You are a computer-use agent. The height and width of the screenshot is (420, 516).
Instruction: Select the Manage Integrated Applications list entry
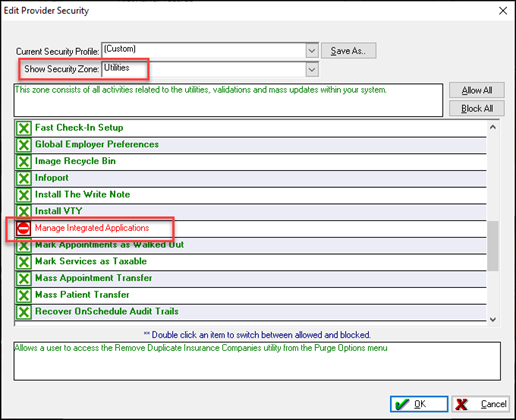pos(251,228)
